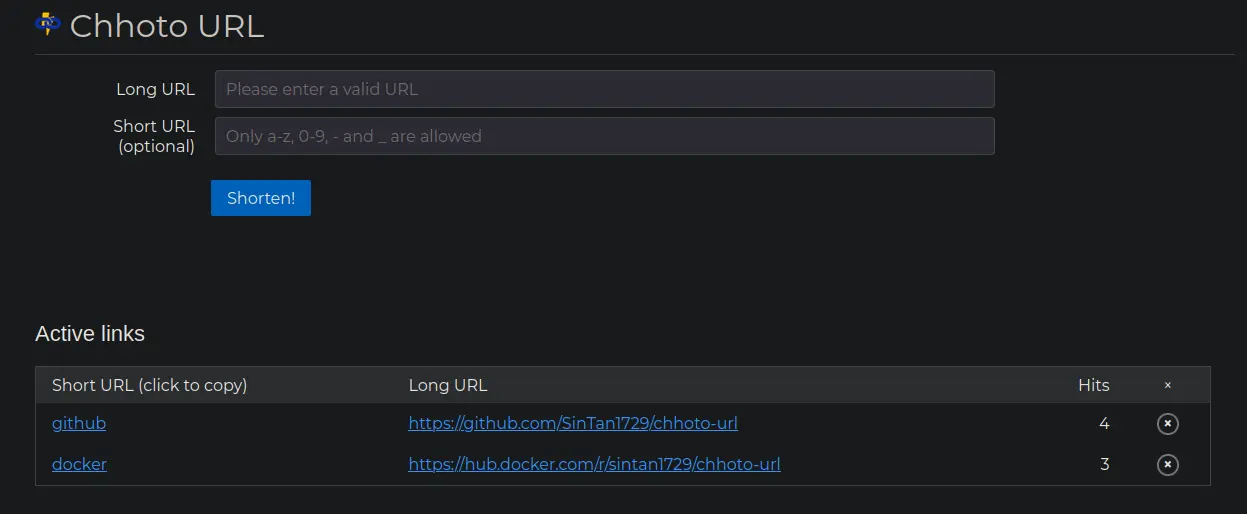Click the Long URL field label
The width and height of the screenshot is (1247, 514).
coord(155,89)
